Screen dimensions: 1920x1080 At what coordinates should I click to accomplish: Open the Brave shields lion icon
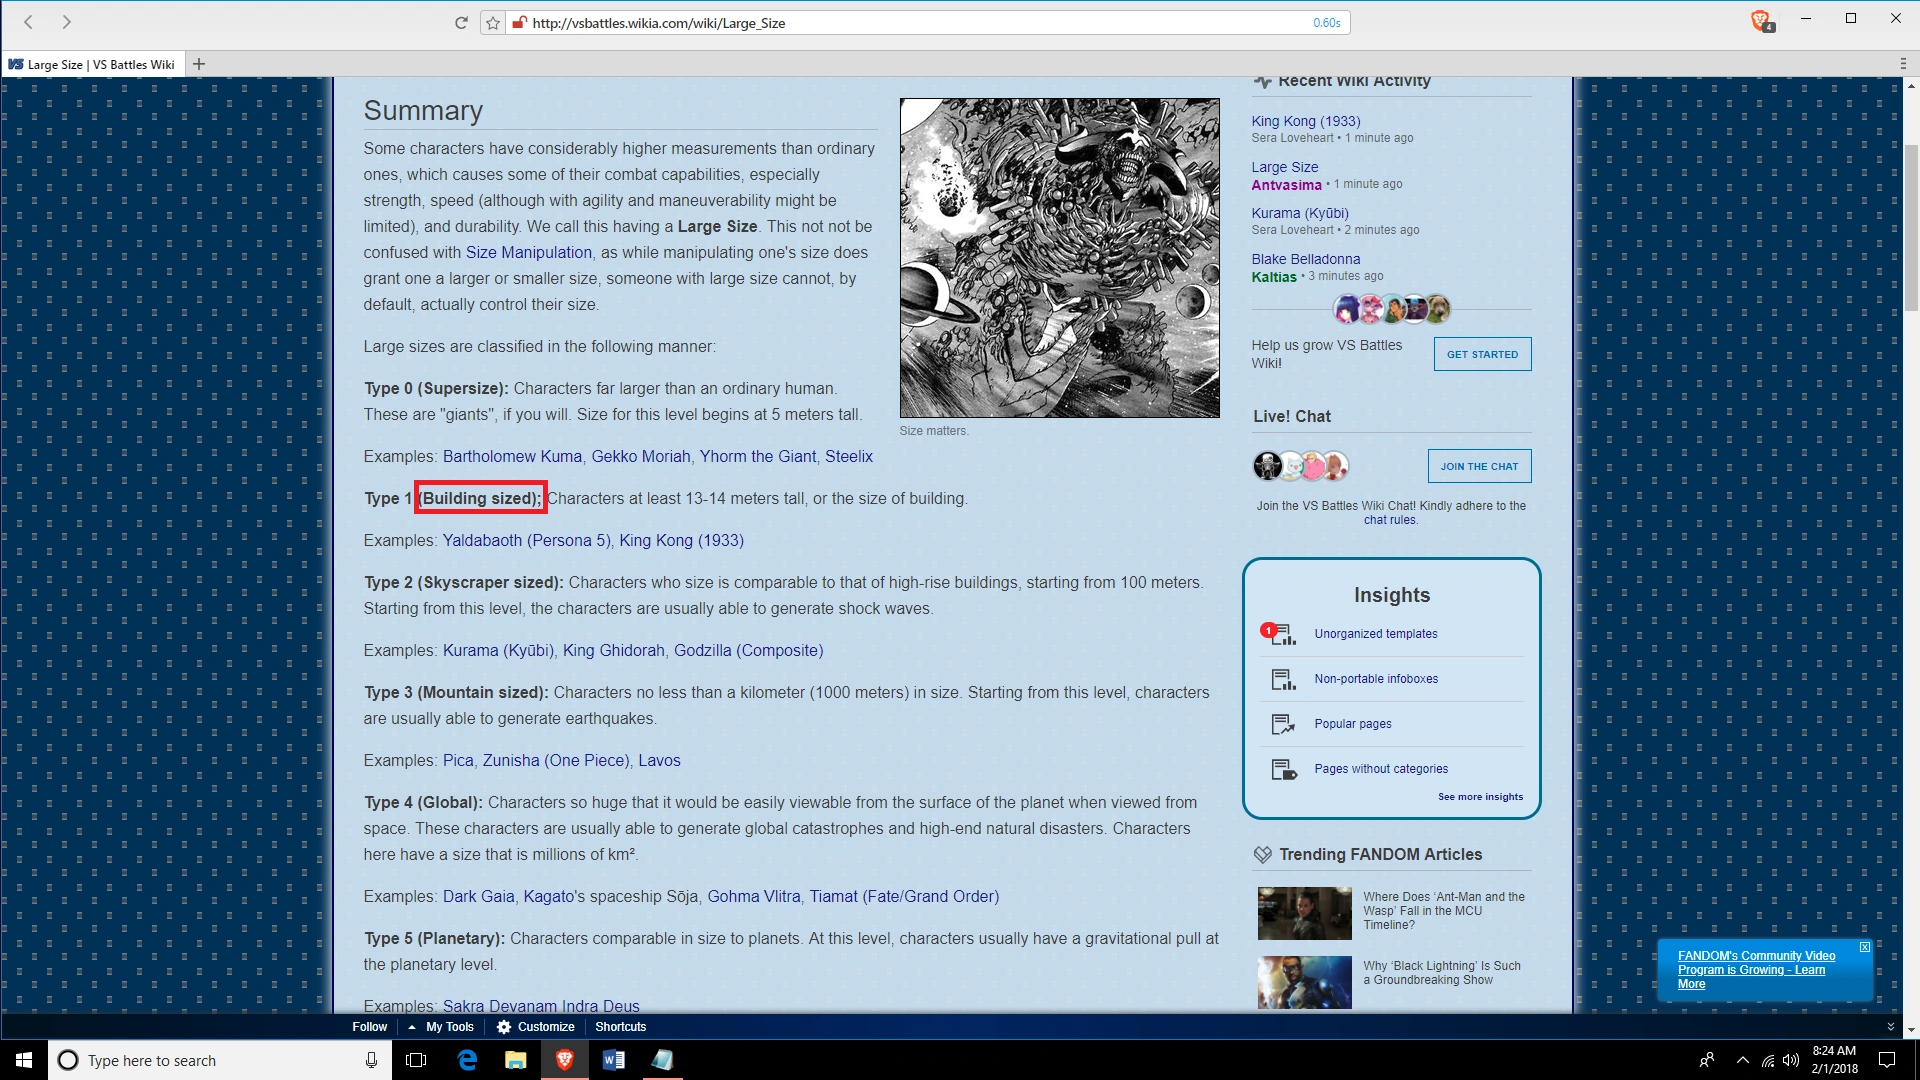tap(1761, 21)
